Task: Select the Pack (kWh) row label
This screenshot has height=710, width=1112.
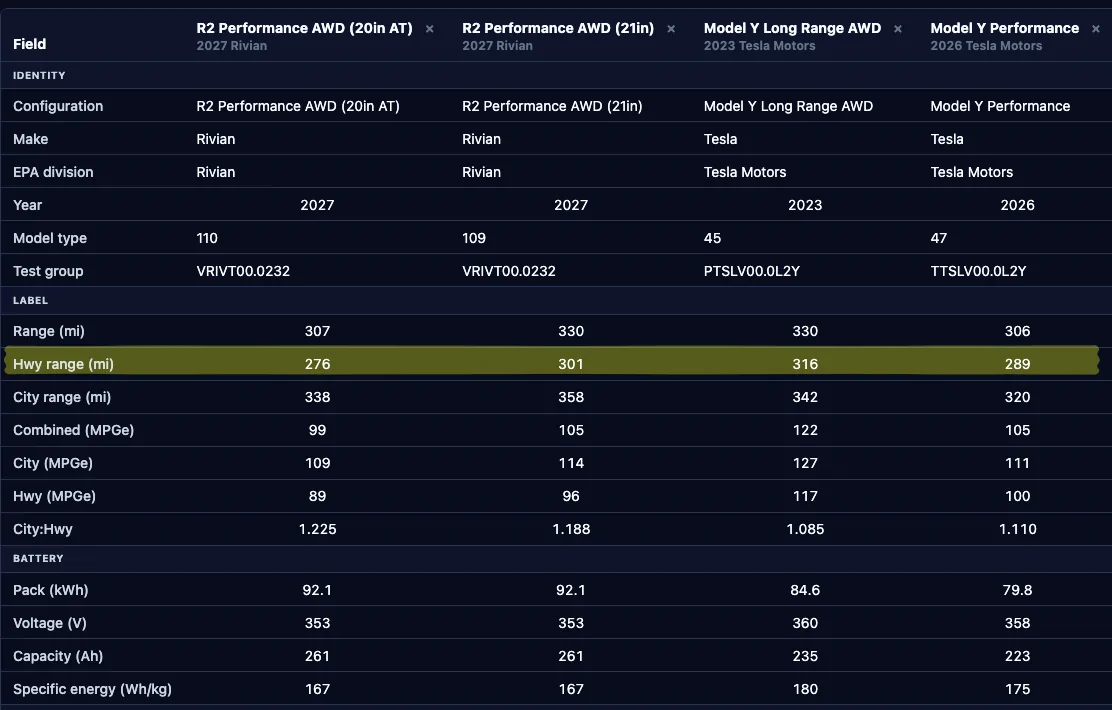Action: point(50,589)
